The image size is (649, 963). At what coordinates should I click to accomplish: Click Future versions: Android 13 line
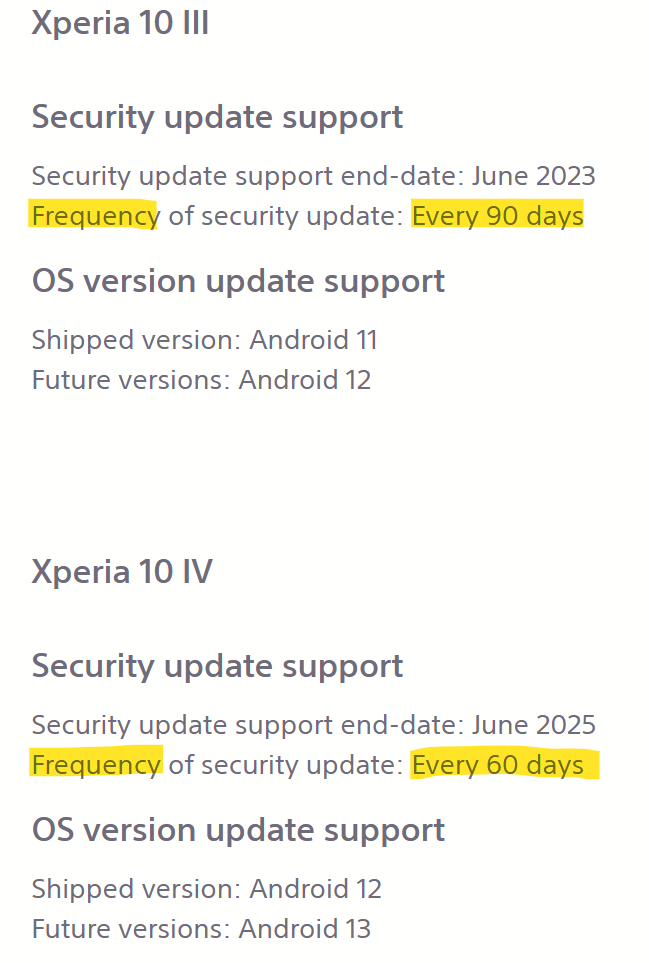click(201, 929)
